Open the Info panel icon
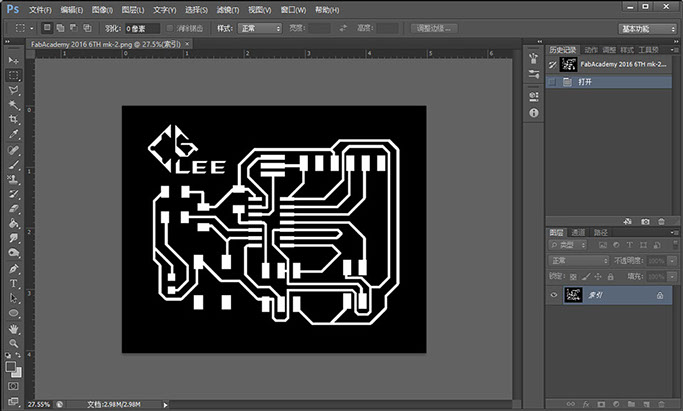The width and height of the screenshot is (683, 411). click(534, 113)
